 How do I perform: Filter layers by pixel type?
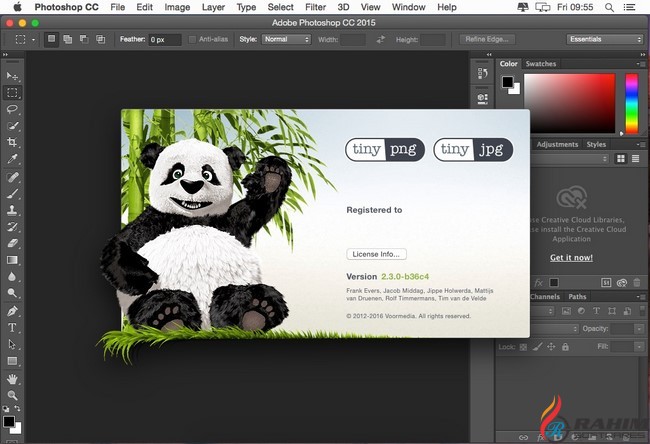pyautogui.click(x=566, y=311)
